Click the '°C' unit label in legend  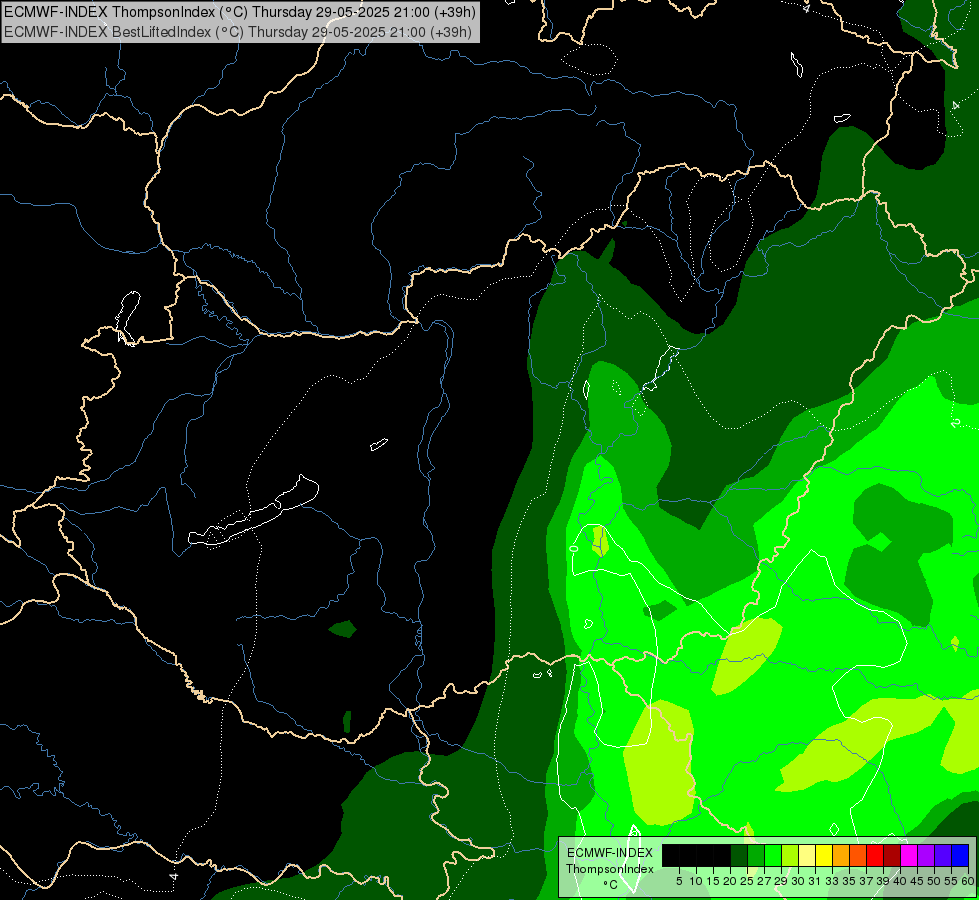[611, 885]
